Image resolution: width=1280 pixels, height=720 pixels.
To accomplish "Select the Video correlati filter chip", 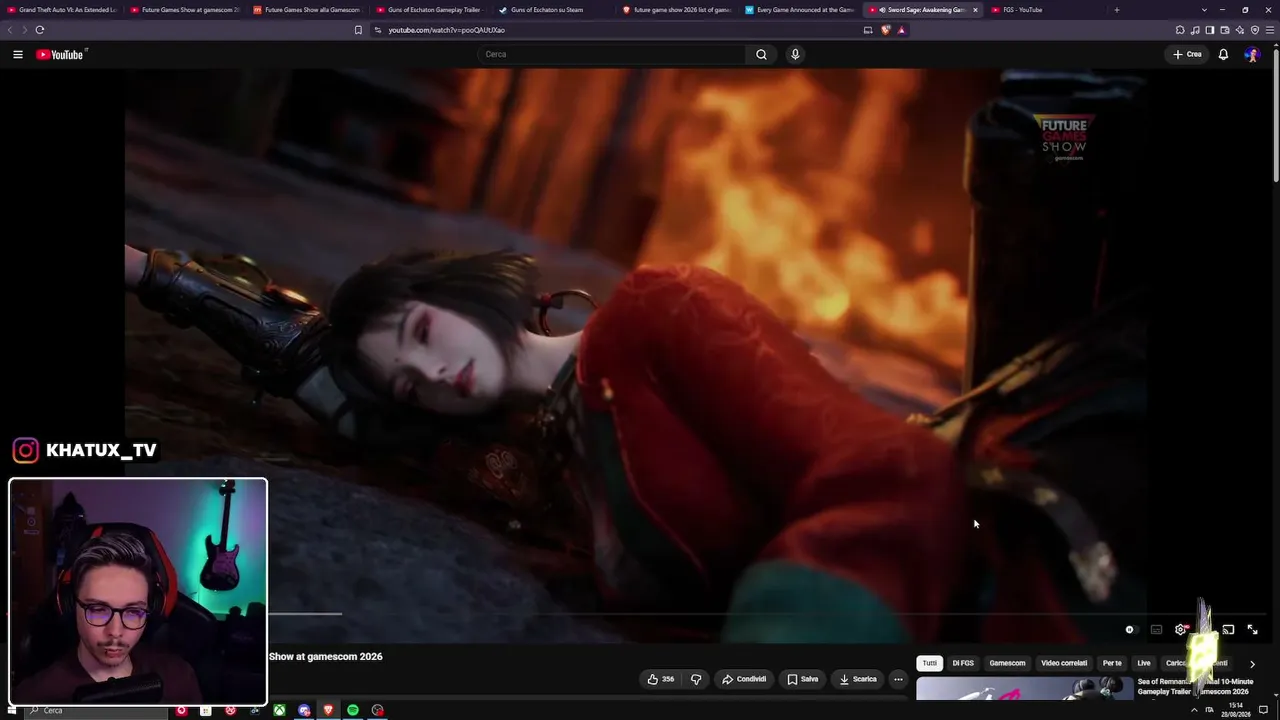I will coord(1064,663).
